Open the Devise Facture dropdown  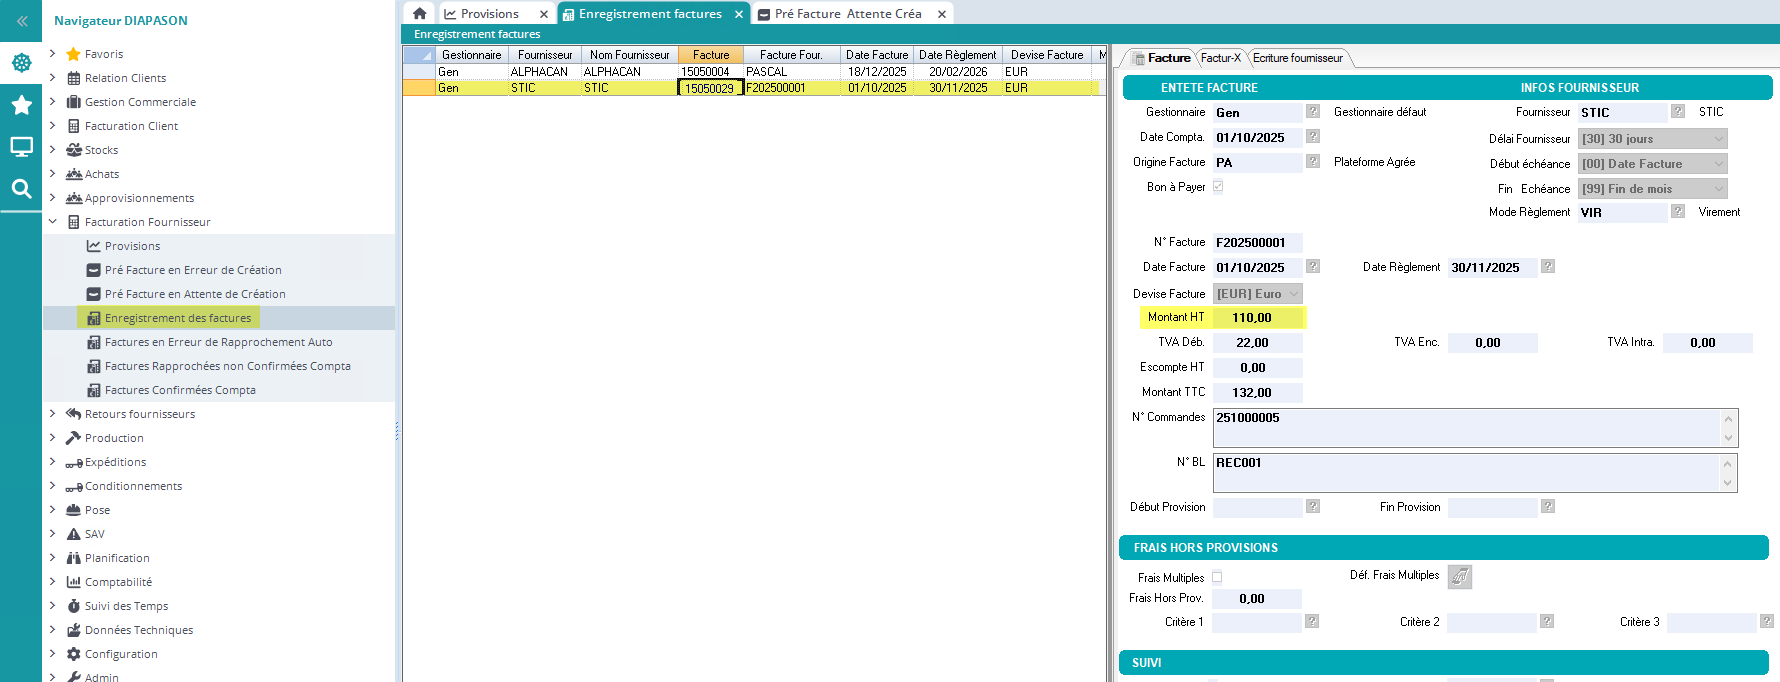click(1258, 294)
